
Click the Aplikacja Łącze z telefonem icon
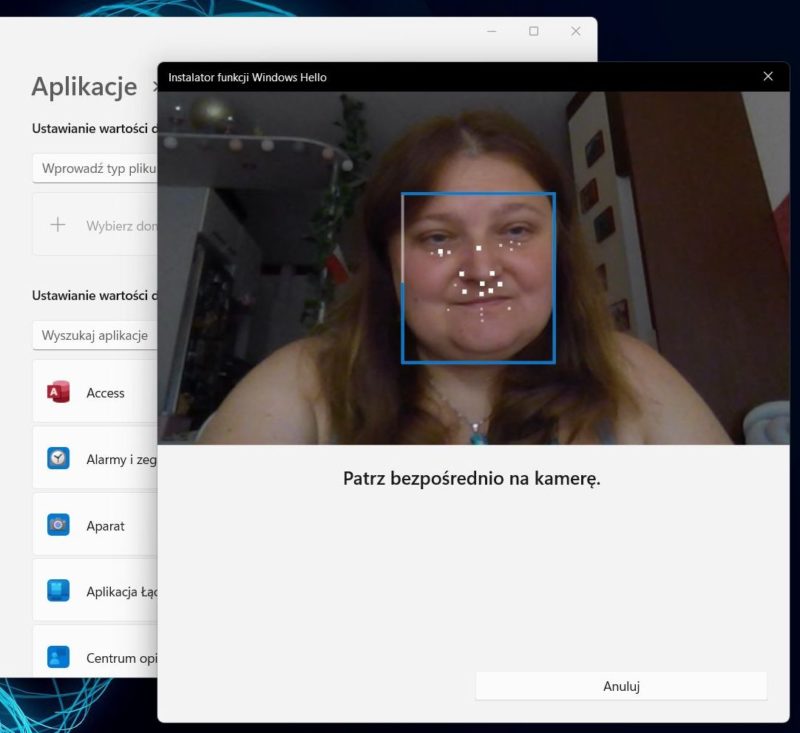tap(58, 591)
